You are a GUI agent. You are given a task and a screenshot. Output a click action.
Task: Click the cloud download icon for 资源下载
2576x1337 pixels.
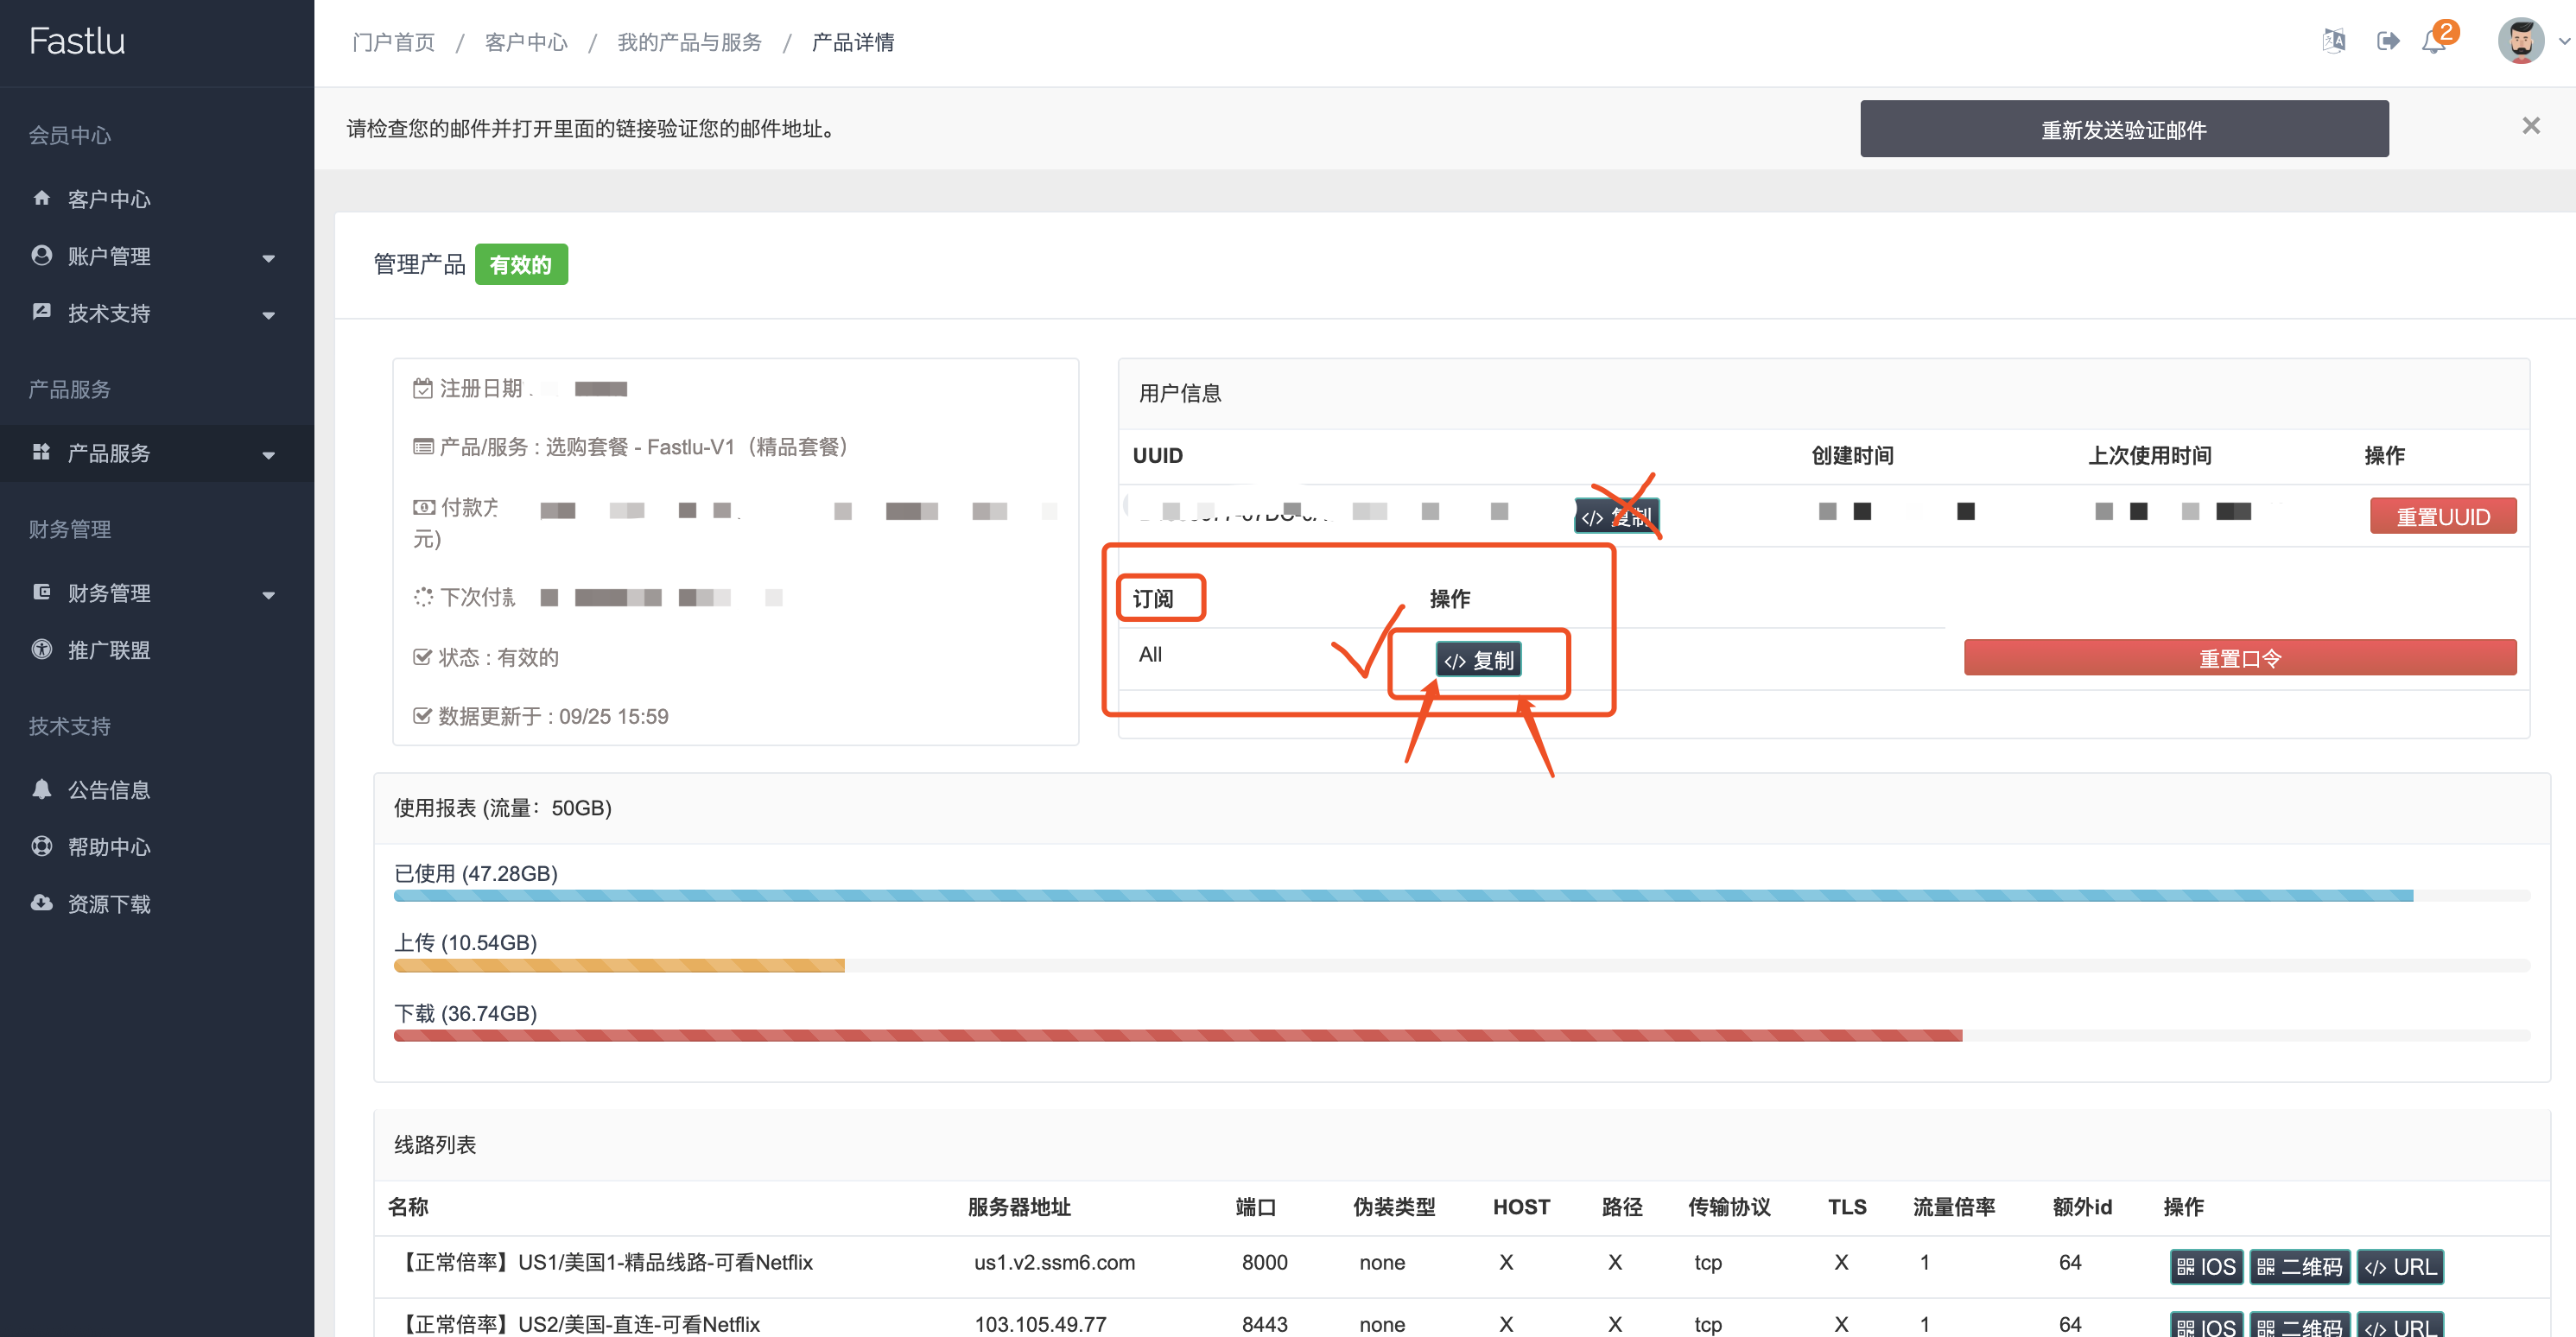tap(41, 903)
